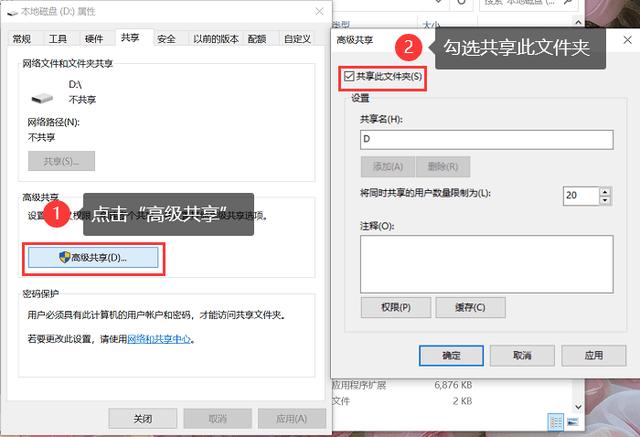Select the 硬件 tab

[x=94, y=39]
